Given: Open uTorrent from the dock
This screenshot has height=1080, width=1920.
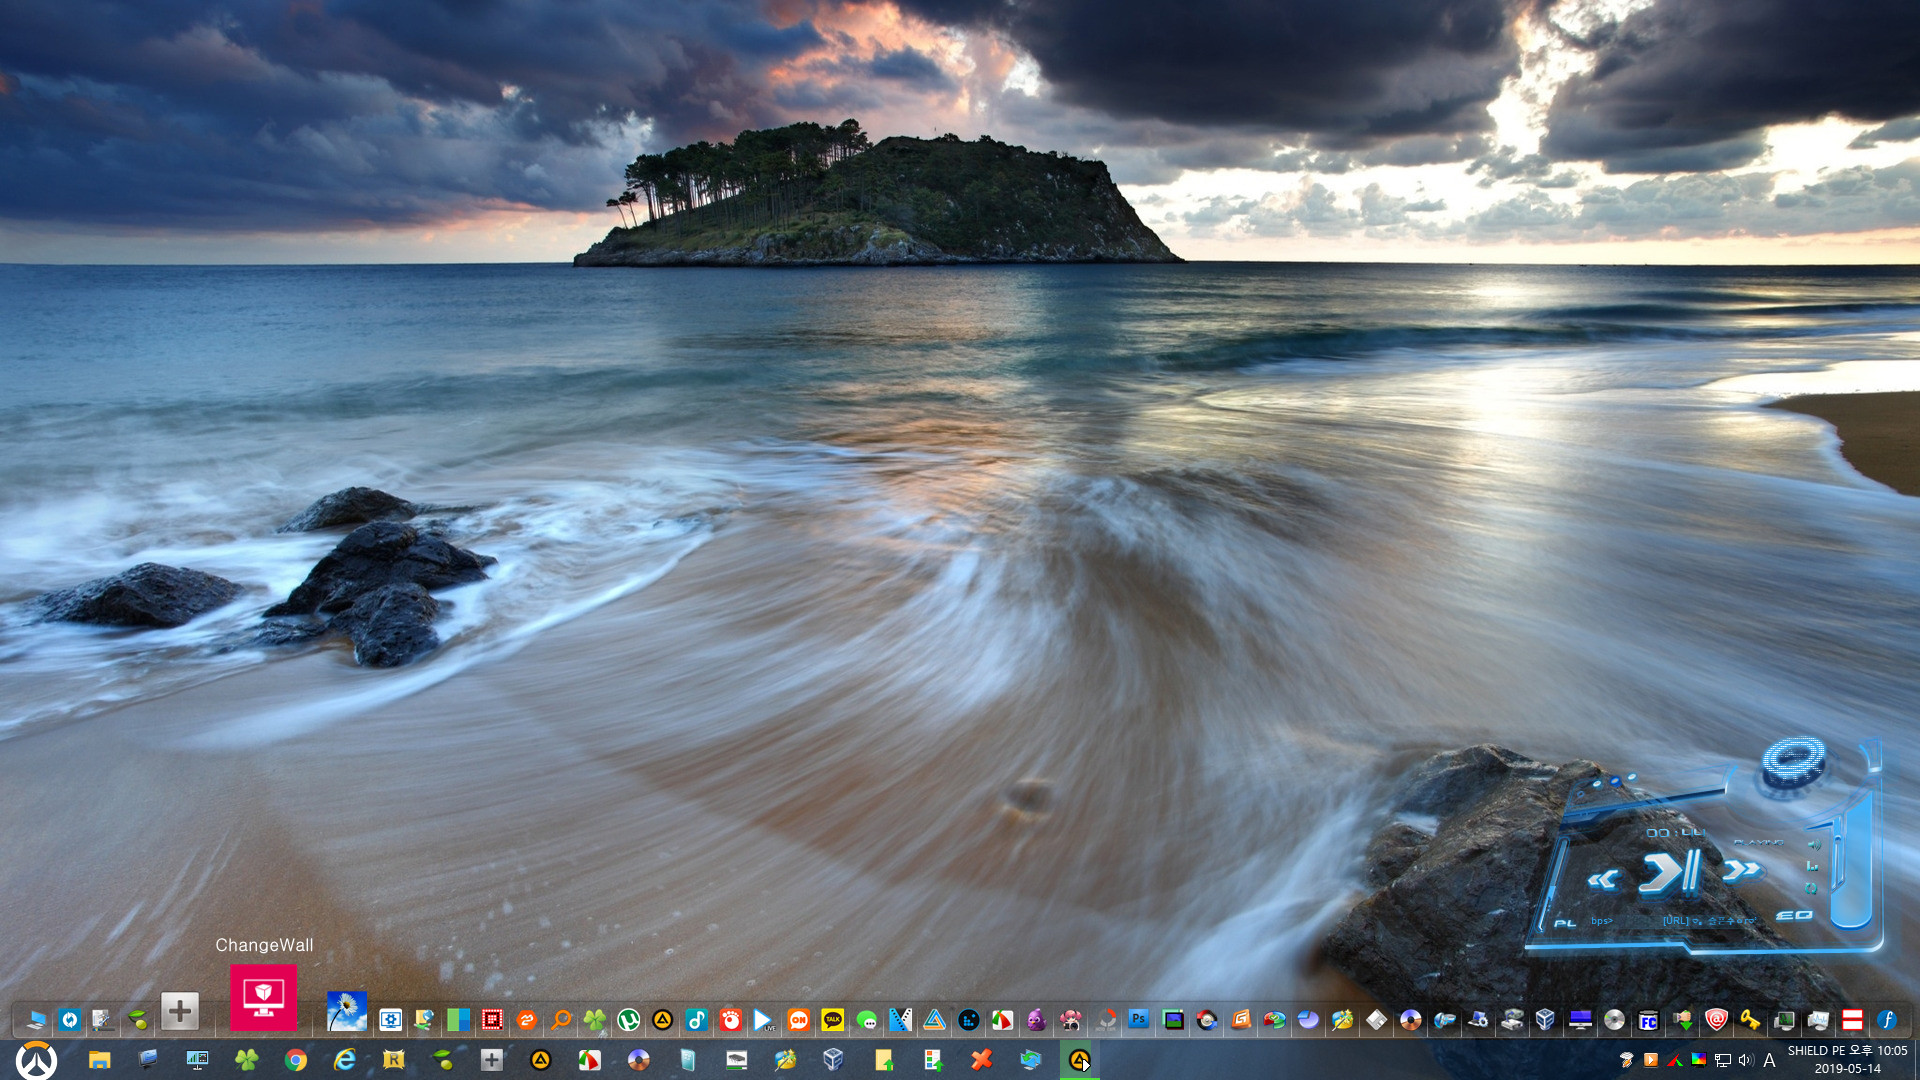Looking at the screenshot, I should click(628, 1019).
